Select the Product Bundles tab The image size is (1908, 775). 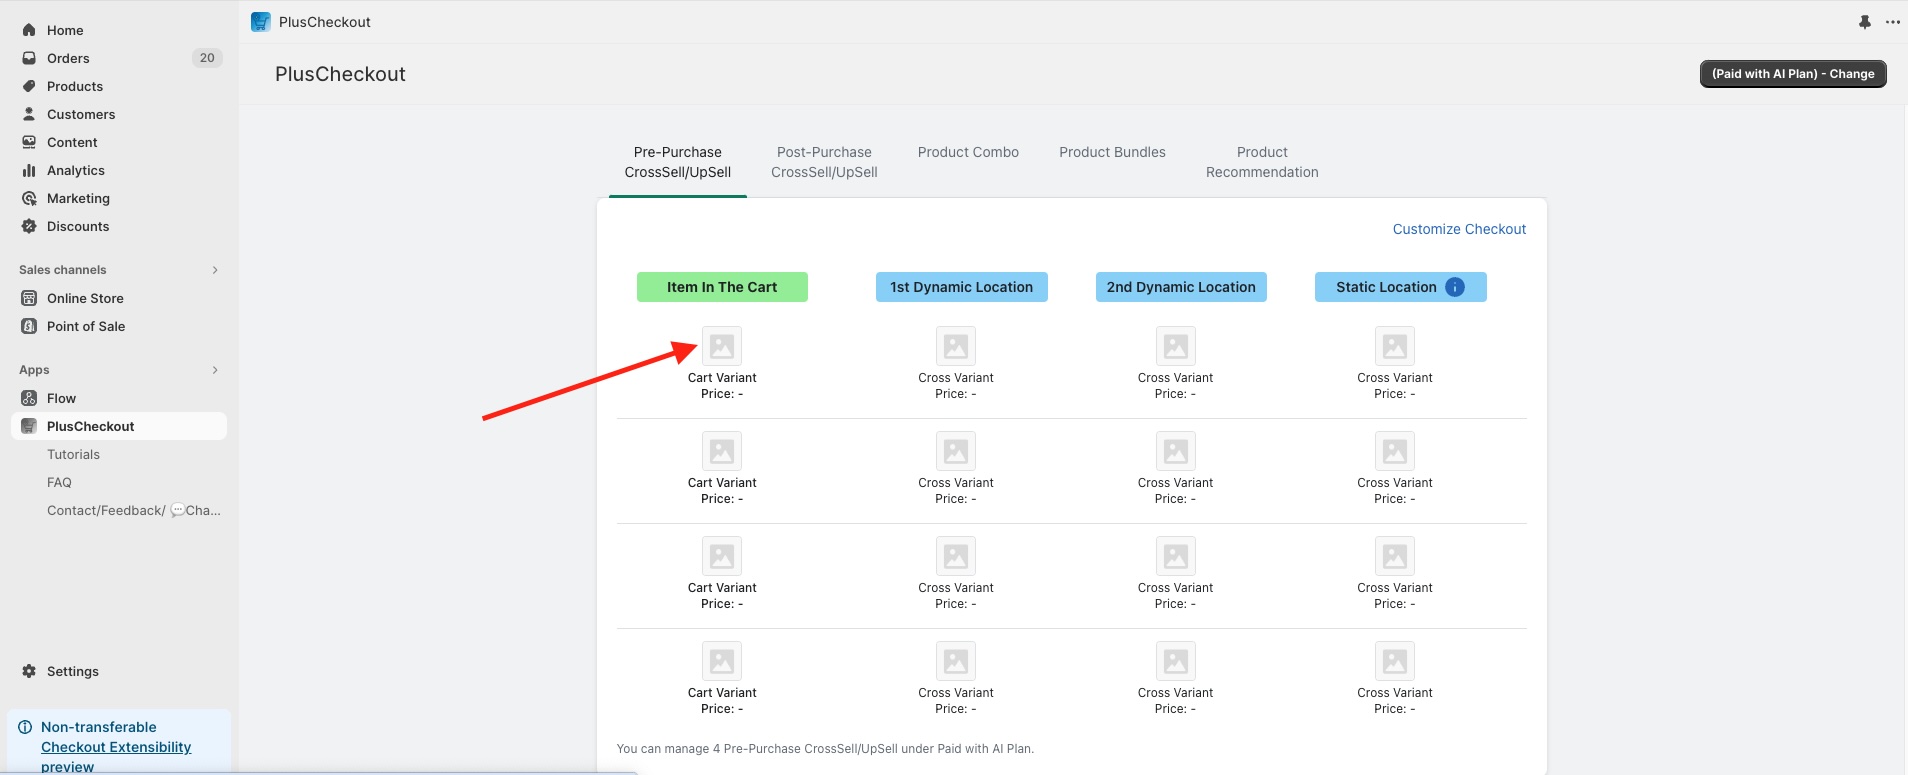point(1112,152)
